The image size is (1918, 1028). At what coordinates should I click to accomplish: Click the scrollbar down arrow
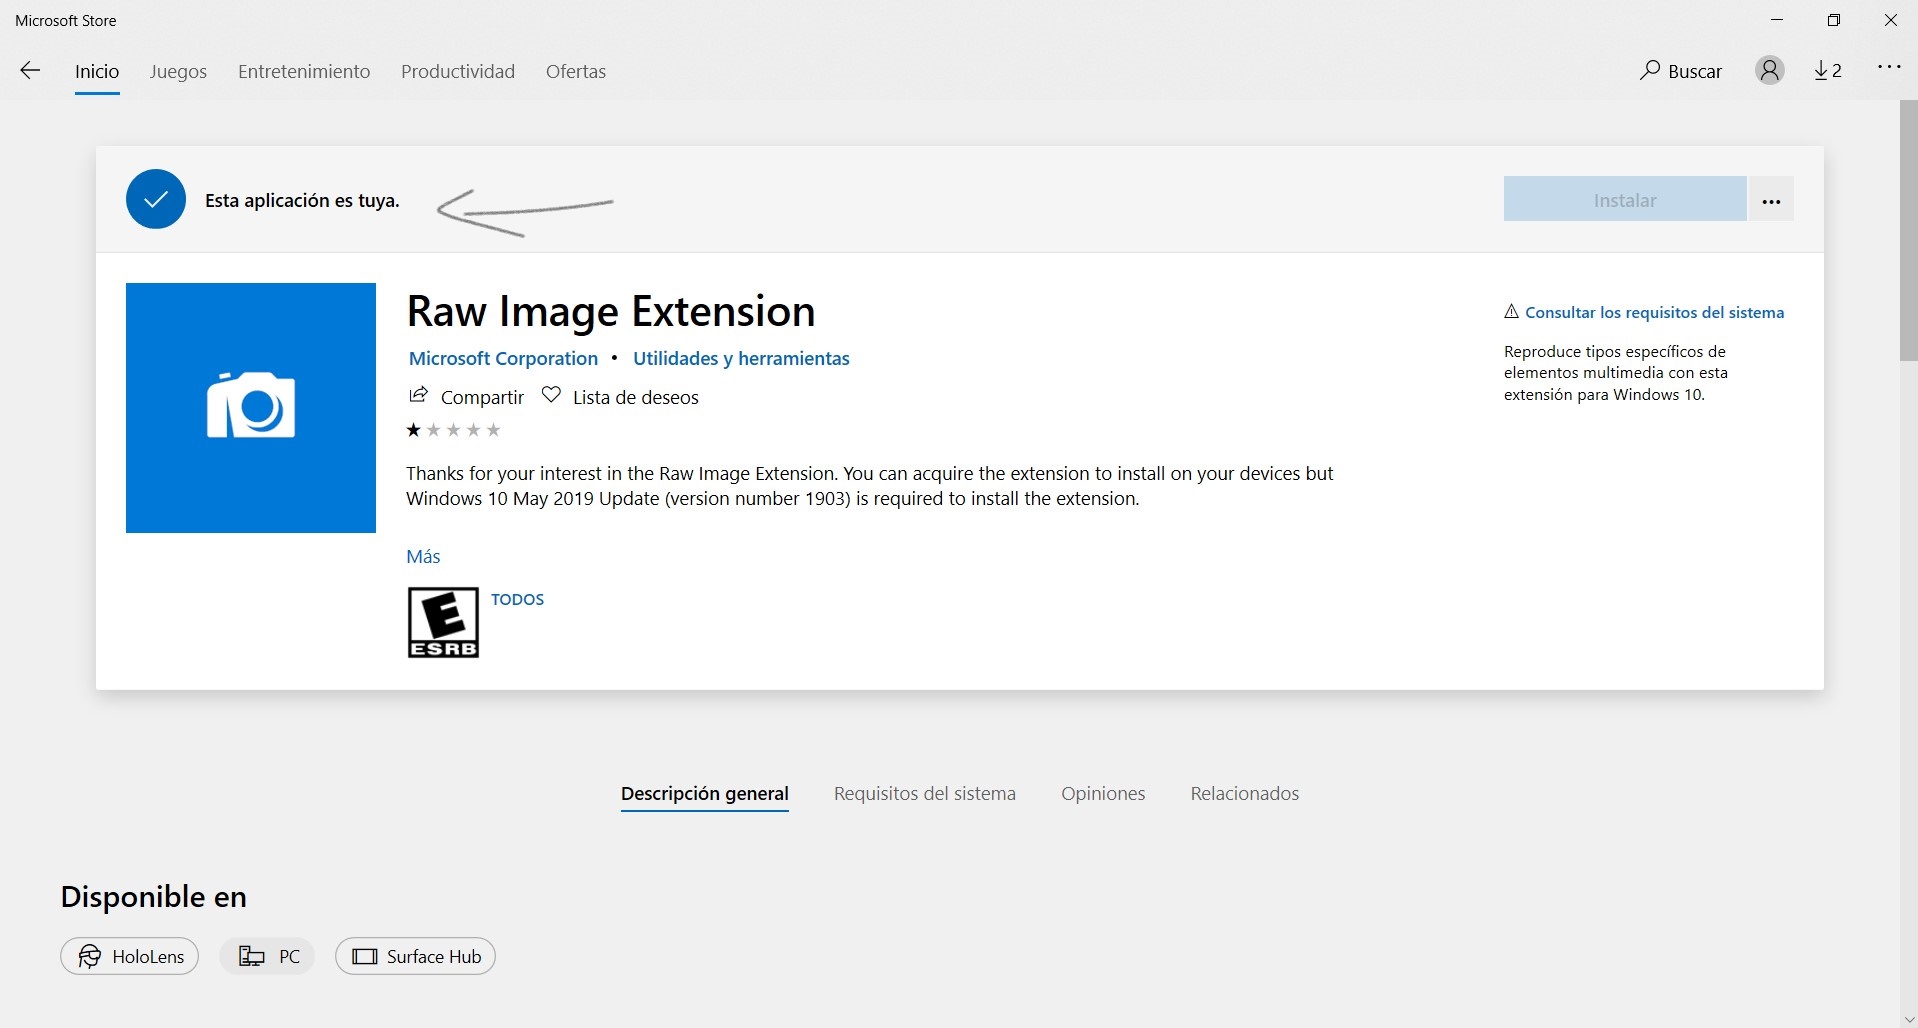[x=1908, y=1019]
